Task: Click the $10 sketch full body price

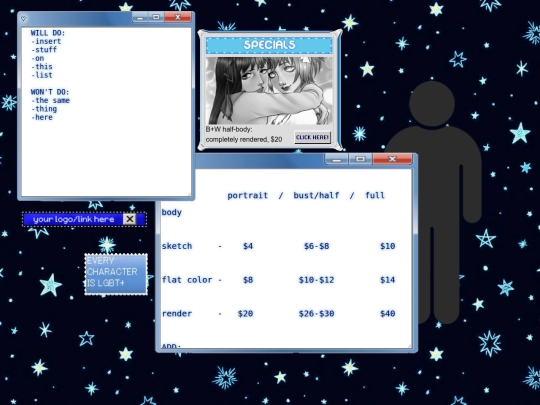Action: coord(387,246)
